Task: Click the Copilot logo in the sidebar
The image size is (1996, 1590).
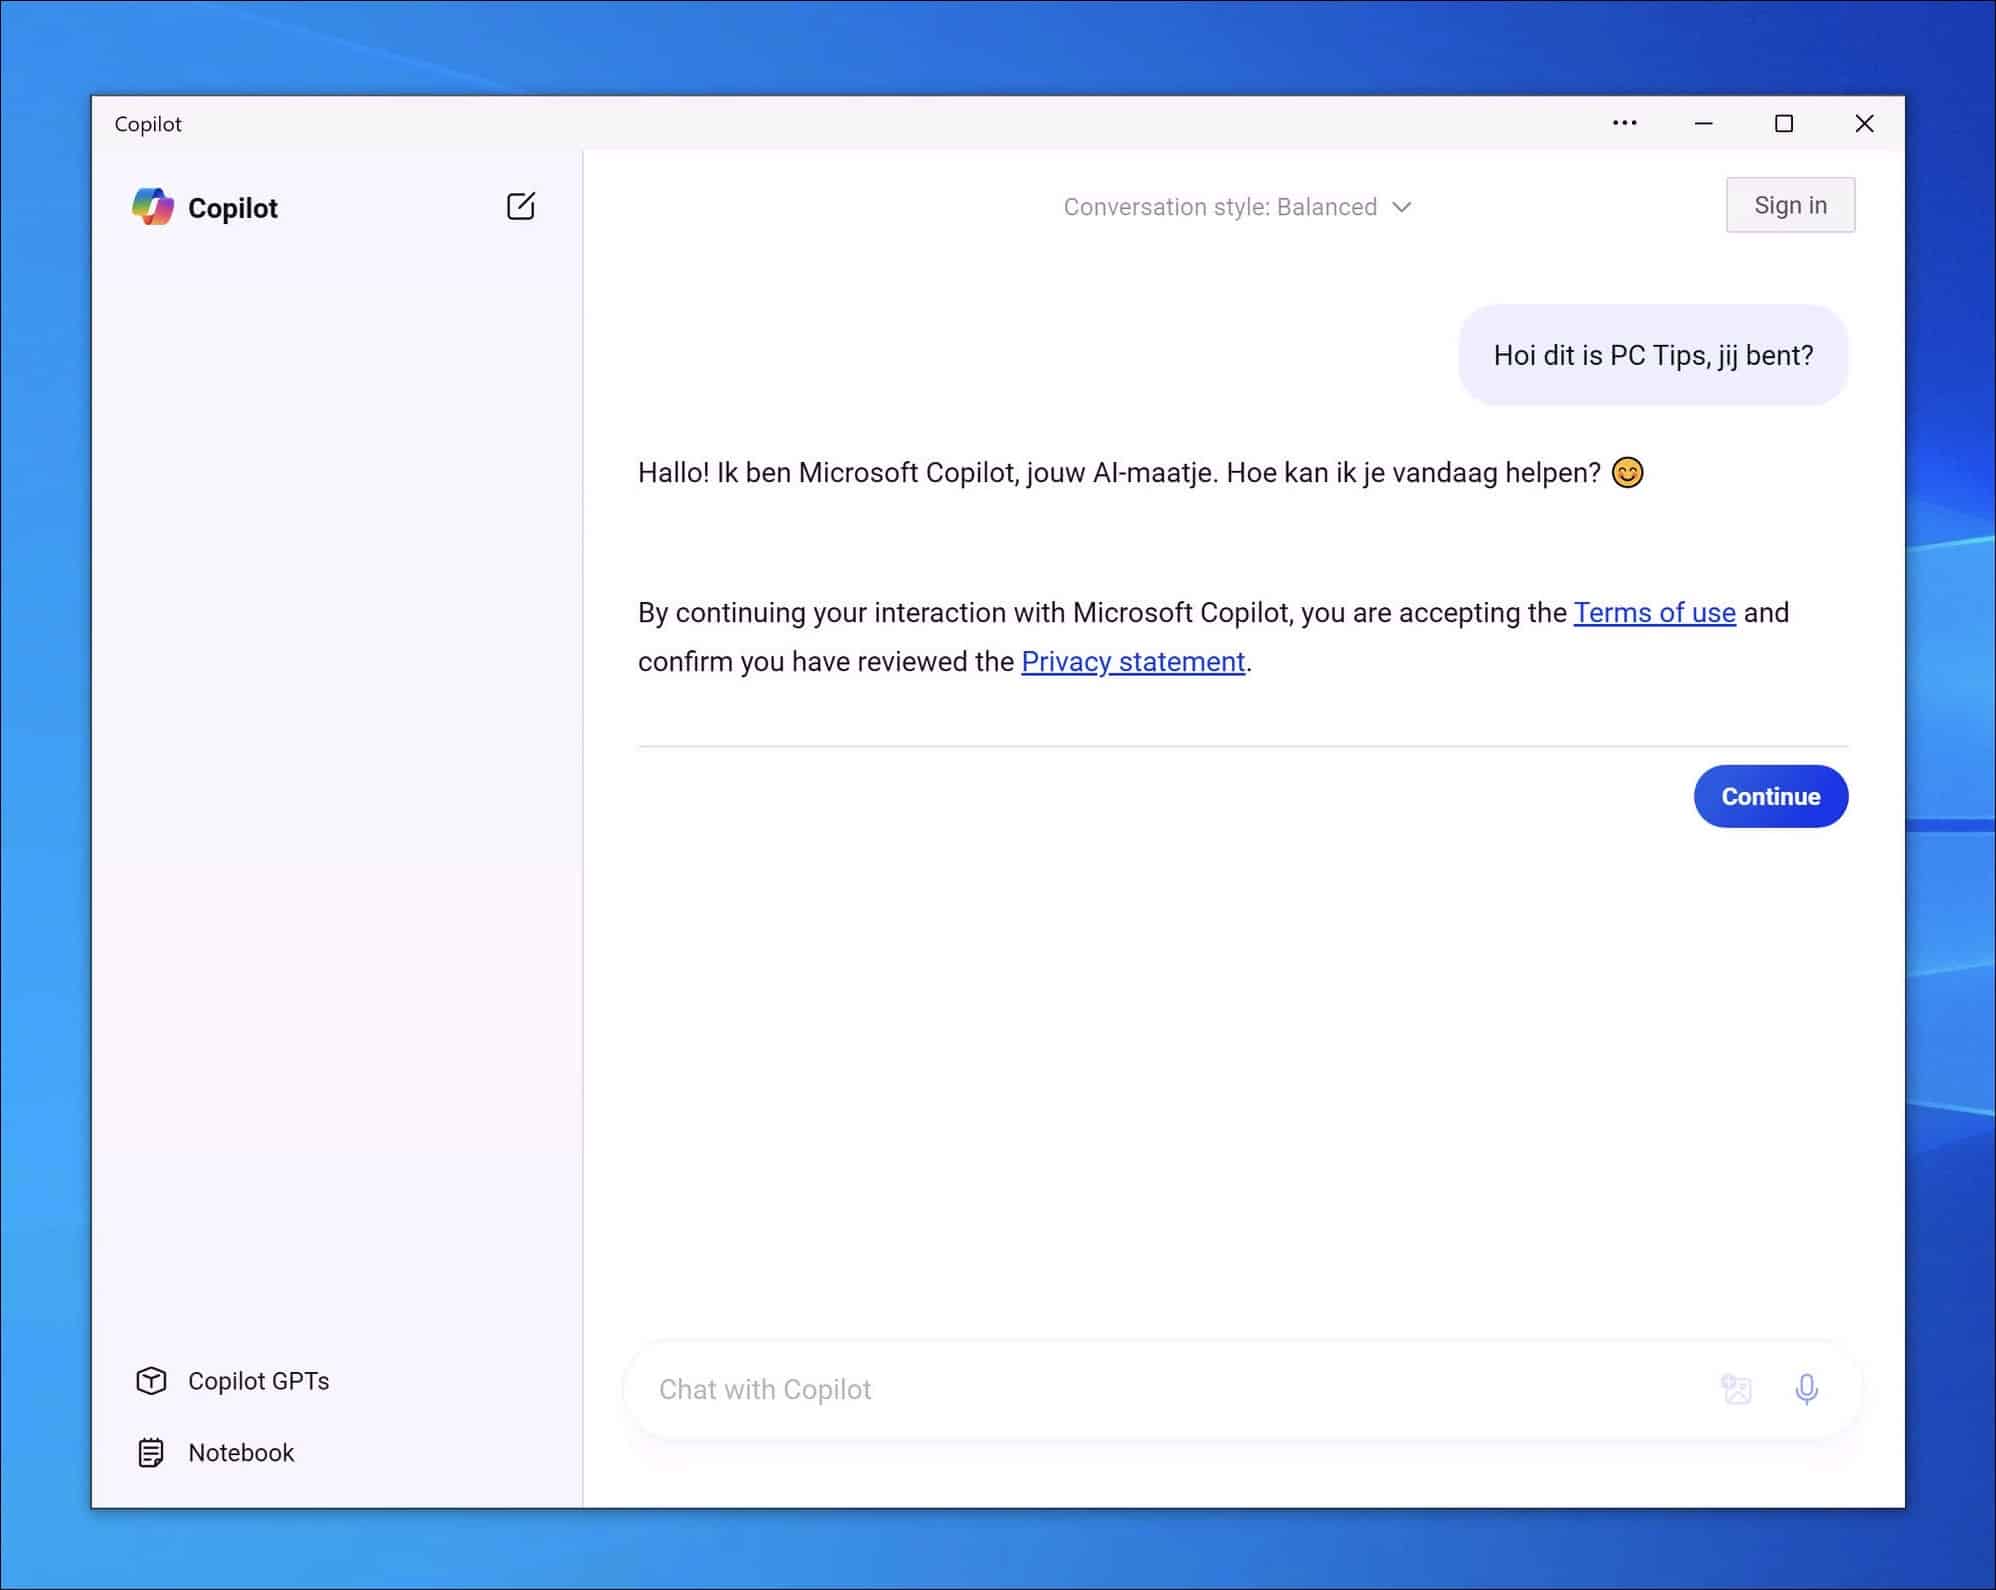Action: (154, 207)
